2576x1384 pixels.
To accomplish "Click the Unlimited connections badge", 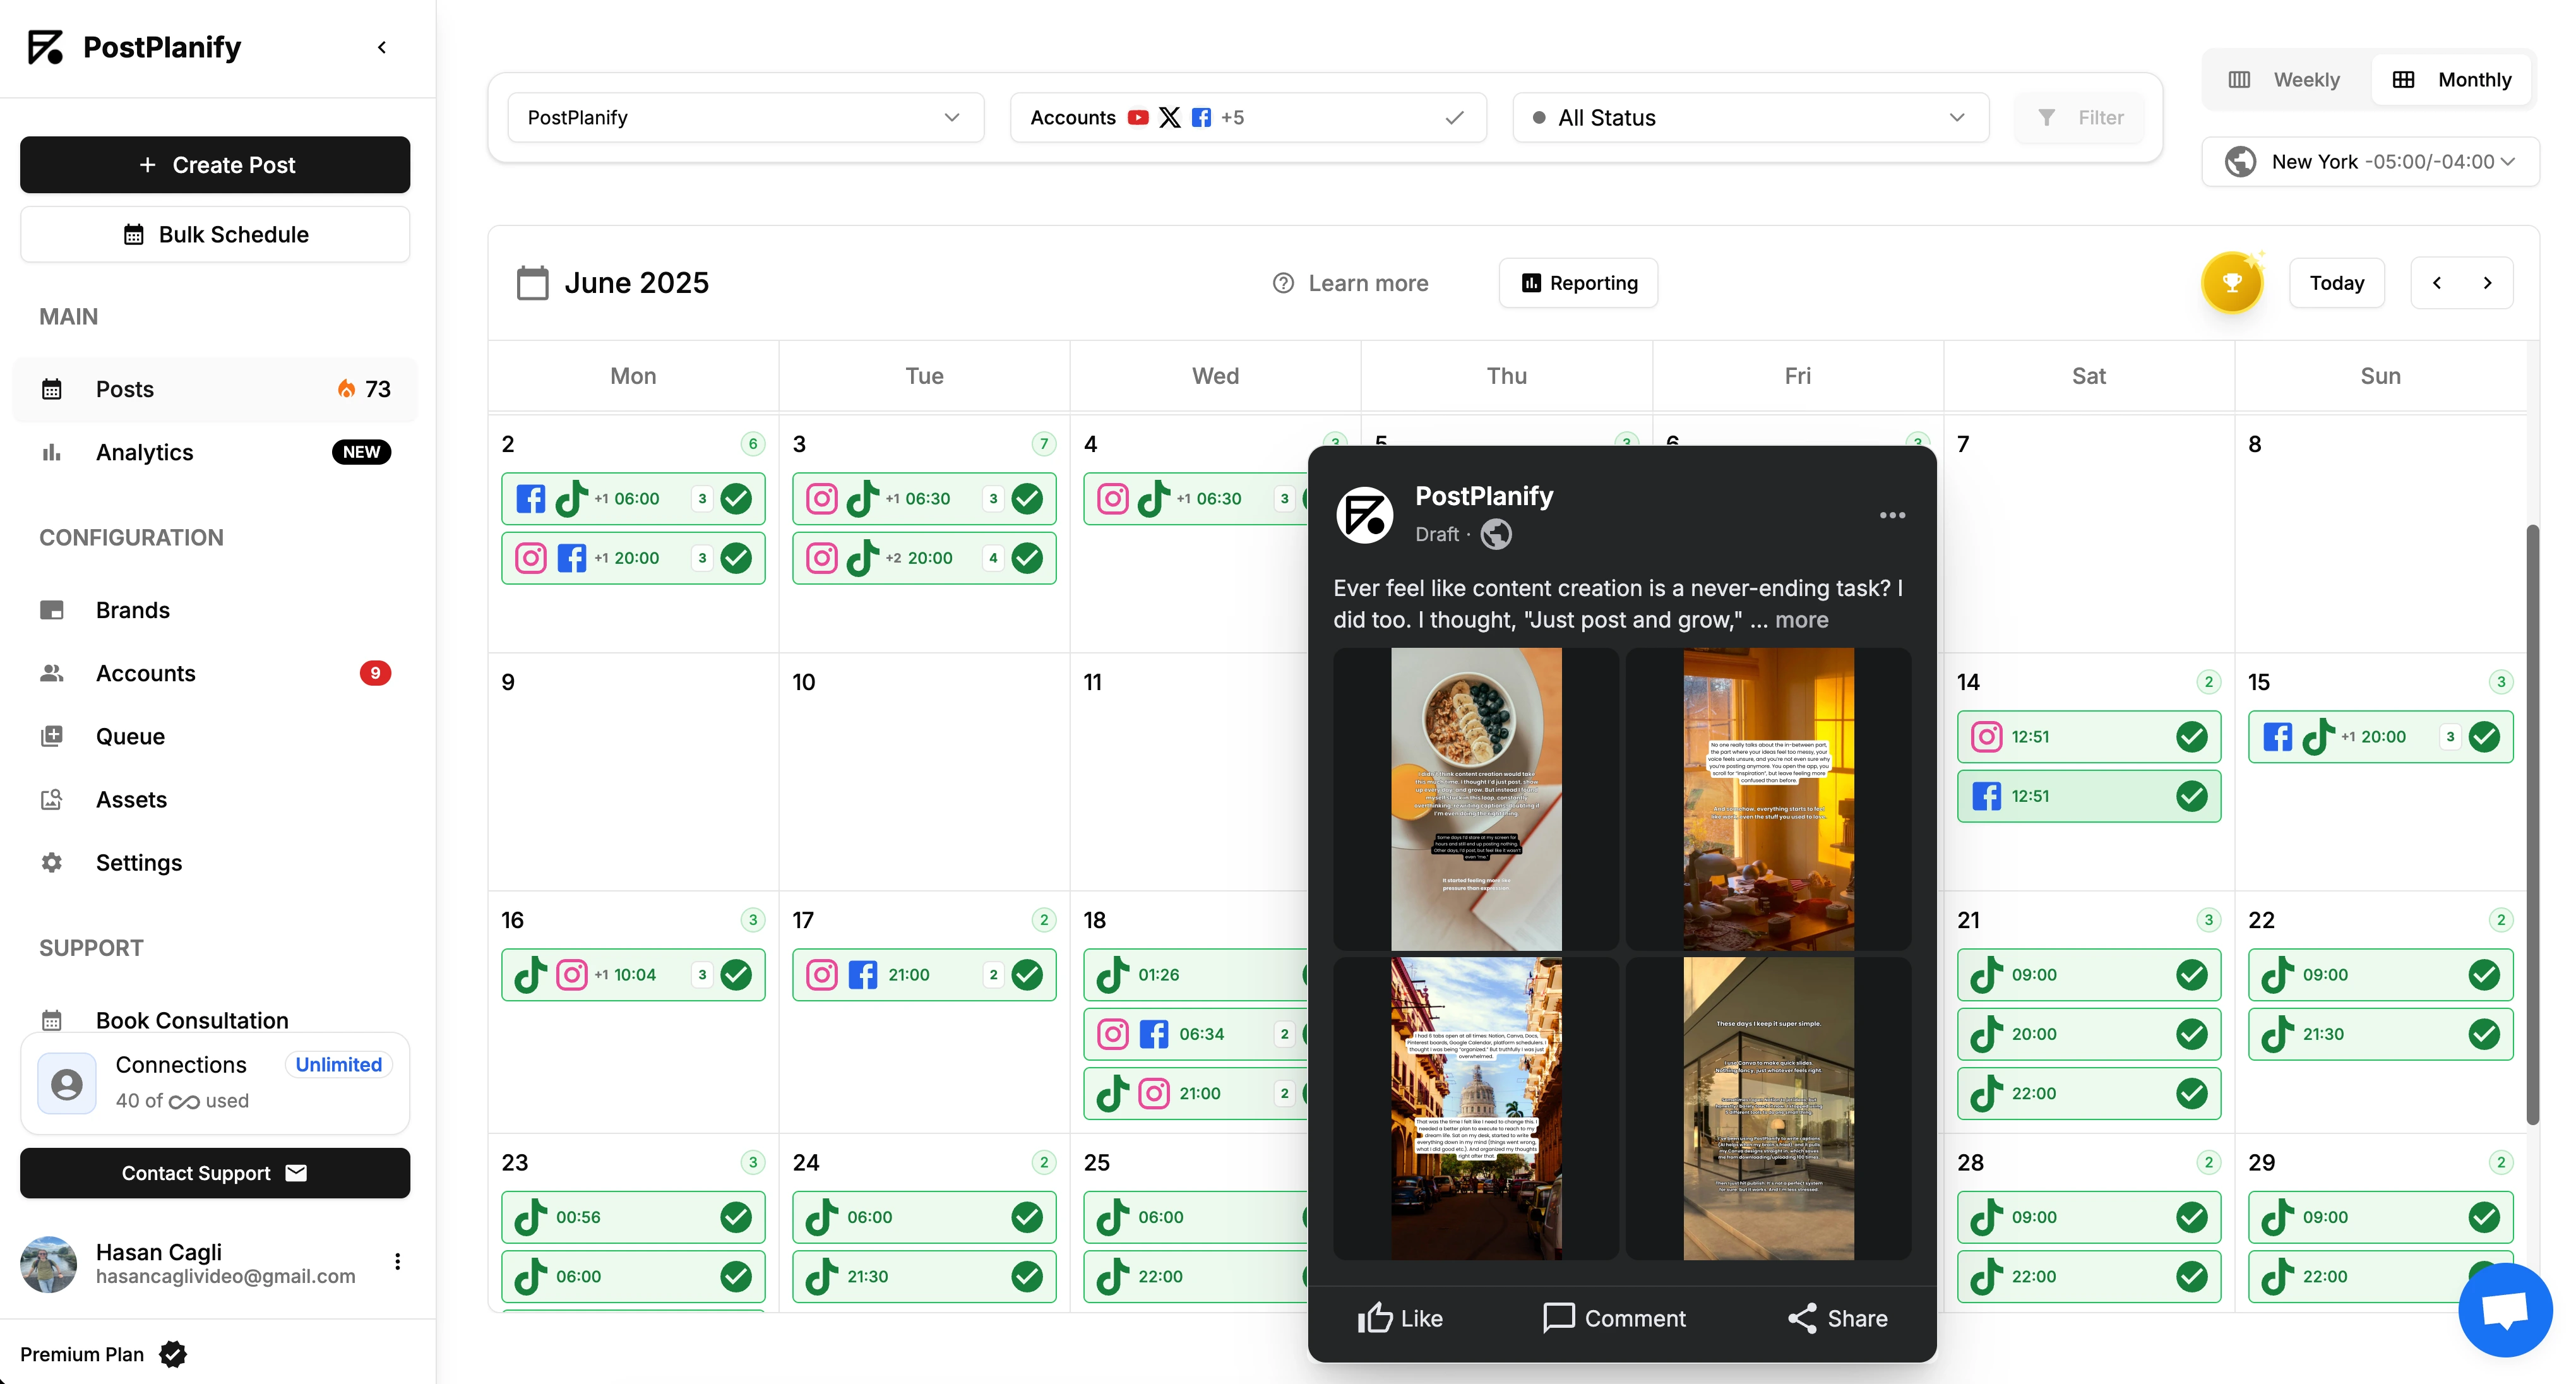I will [x=338, y=1065].
